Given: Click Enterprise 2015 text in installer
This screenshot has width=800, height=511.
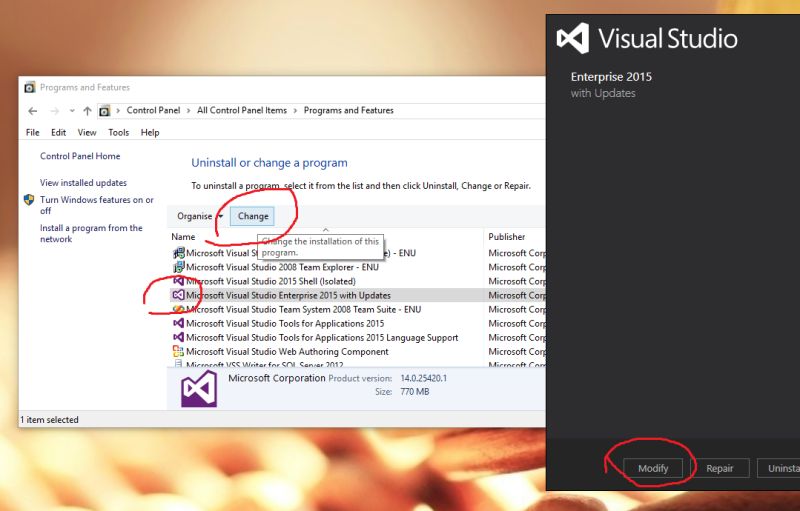Looking at the screenshot, I should (x=611, y=77).
